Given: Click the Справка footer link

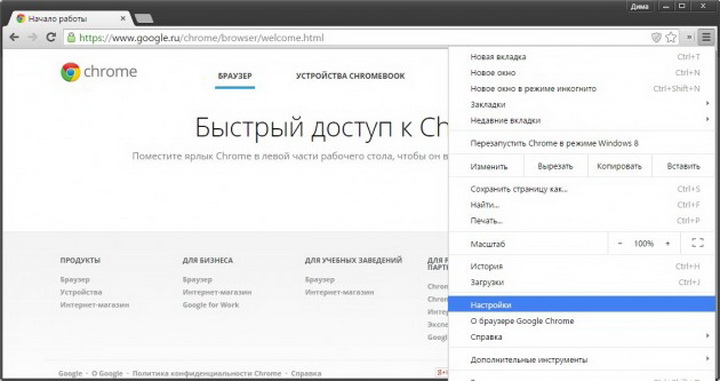Looking at the screenshot, I should (x=306, y=374).
